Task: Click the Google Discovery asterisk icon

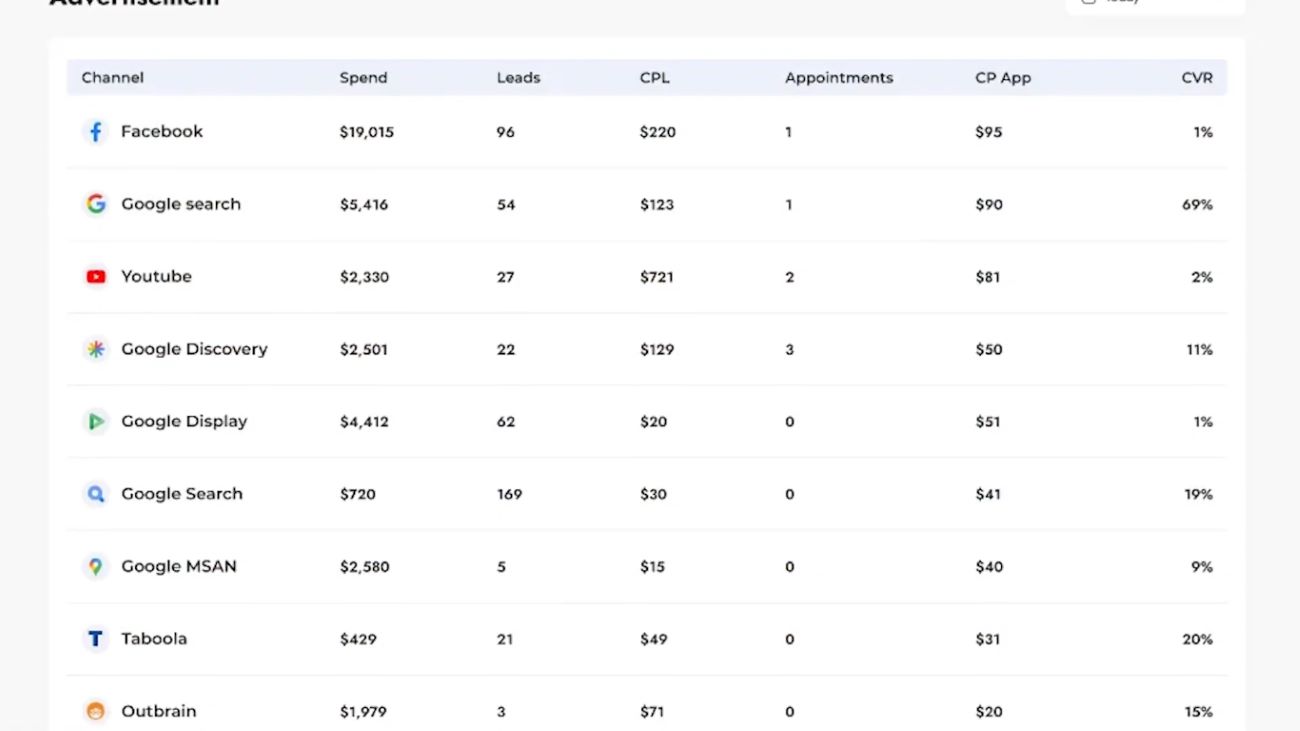Action: [x=95, y=349]
